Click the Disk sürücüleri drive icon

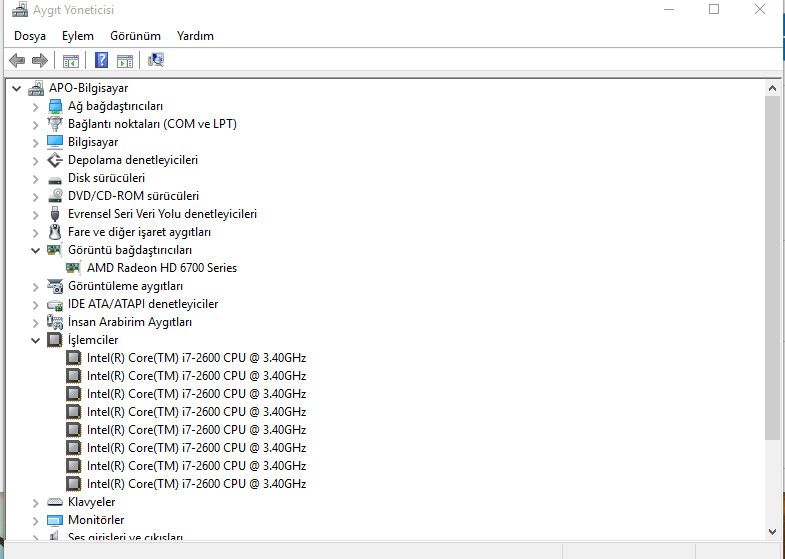[55, 179]
